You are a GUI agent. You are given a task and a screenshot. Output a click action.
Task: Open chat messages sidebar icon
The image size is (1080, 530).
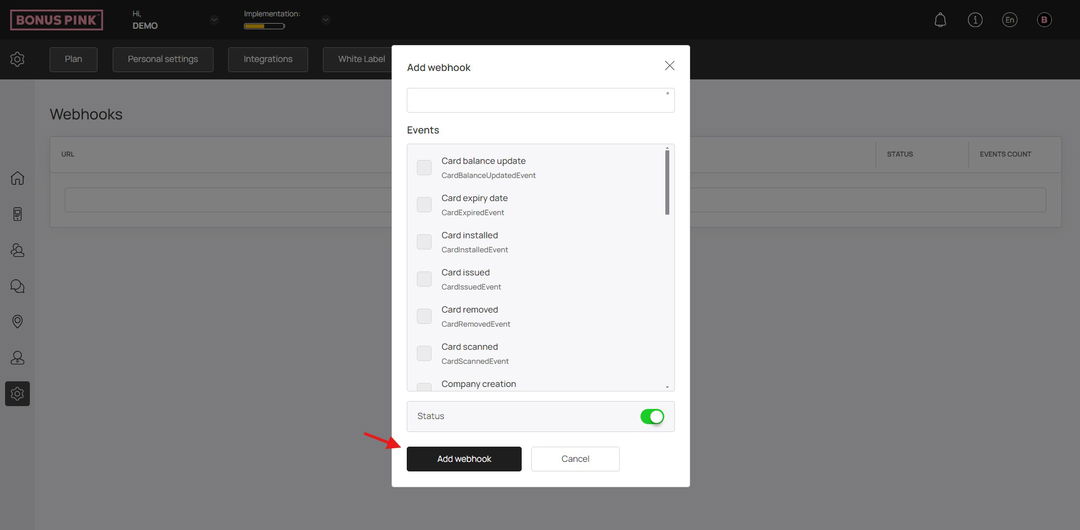[17, 285]
